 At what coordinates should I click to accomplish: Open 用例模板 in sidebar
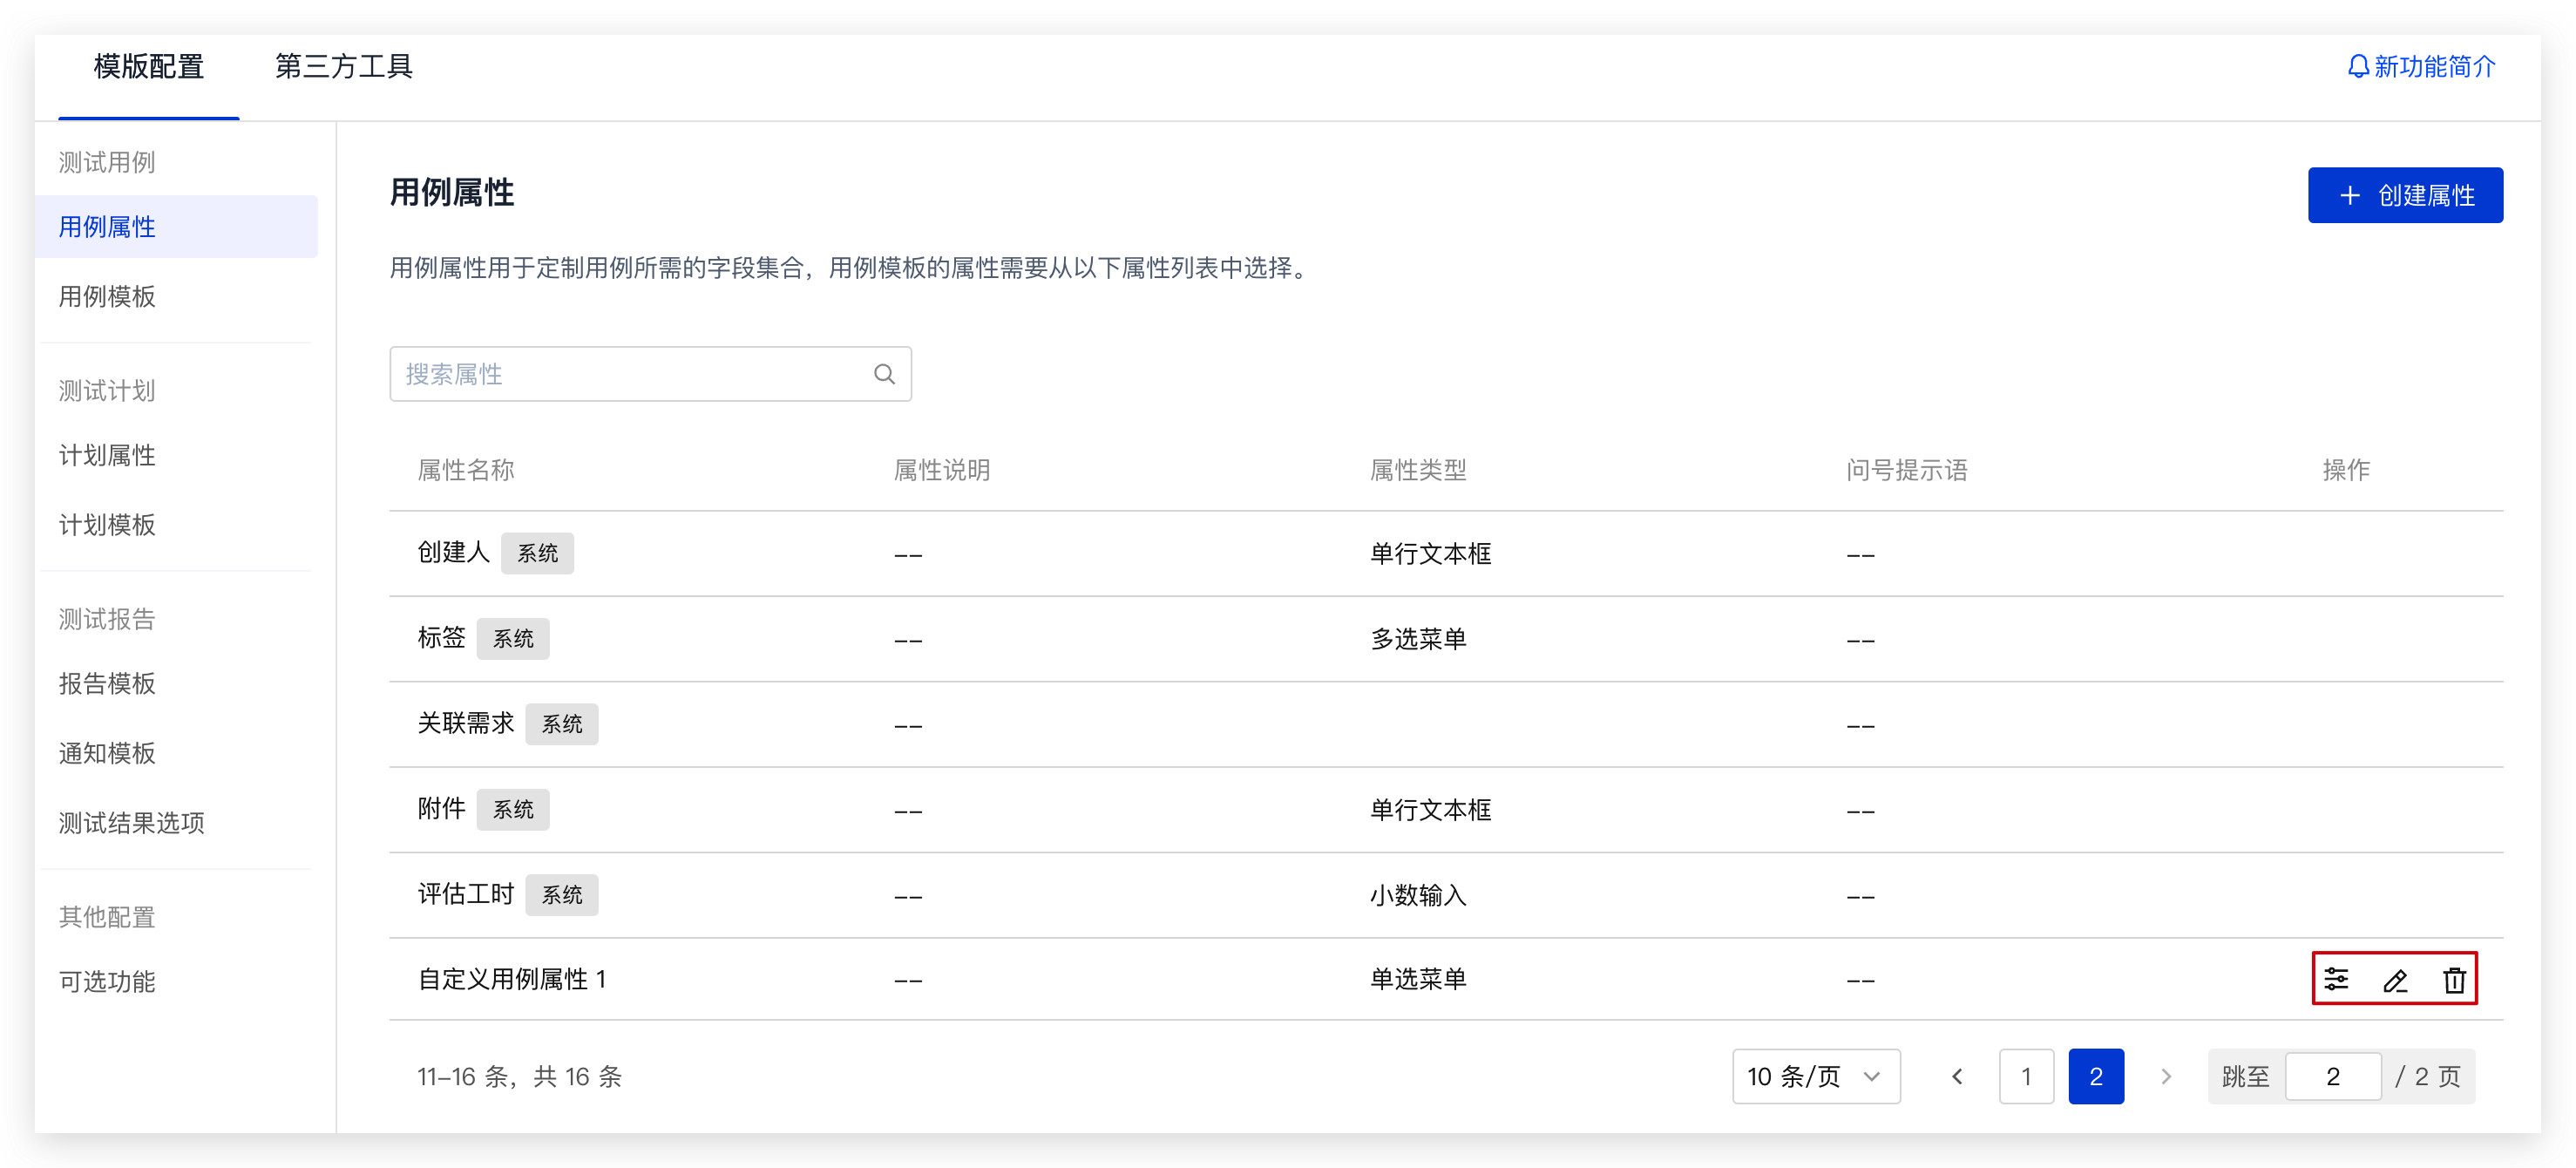pyautogui.click(x=107, y=297)
